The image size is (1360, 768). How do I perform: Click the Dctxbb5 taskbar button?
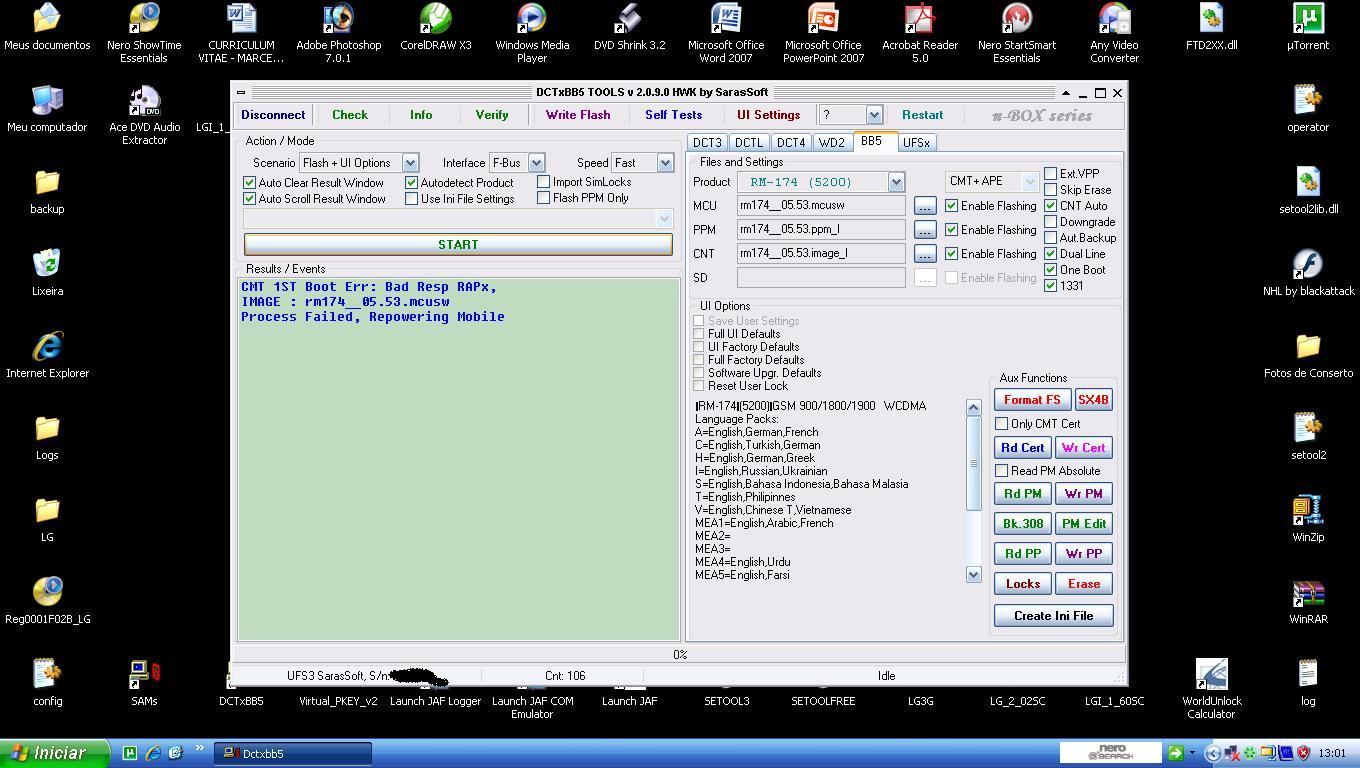pos(294,754)
